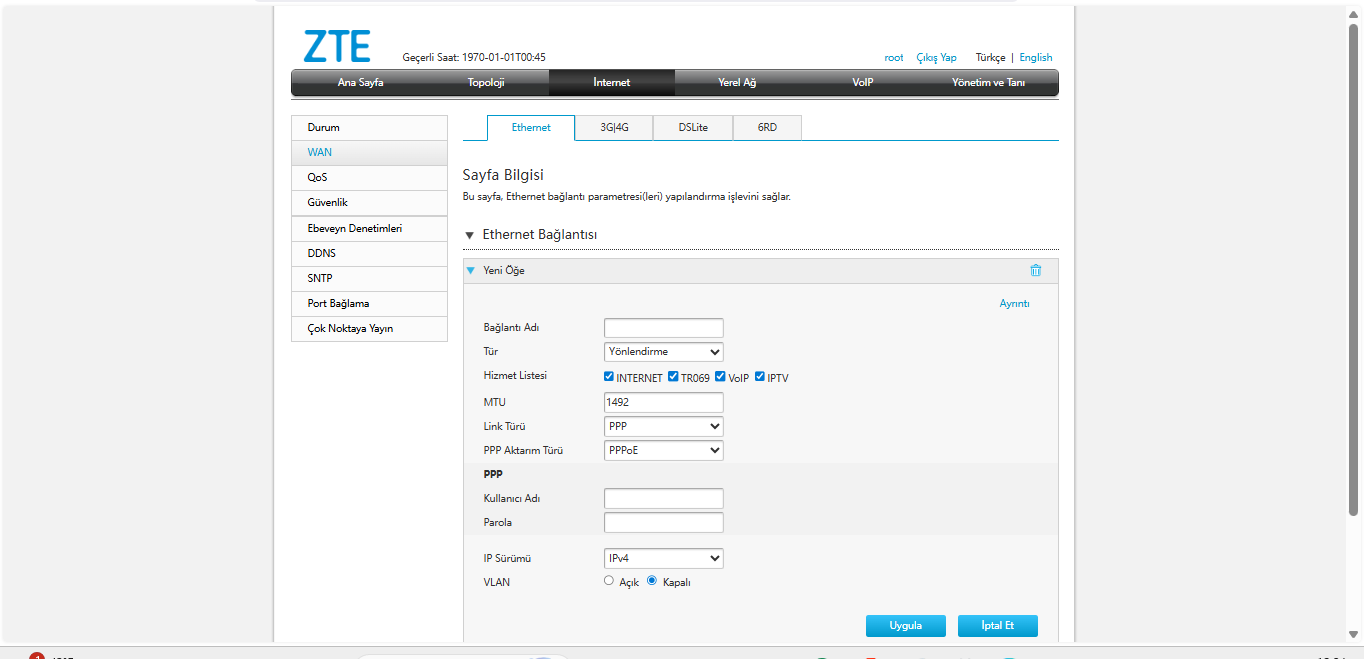Click the ZTE logo
Image resolution: width=1364 pixels, height=659 pixels.
pos(337,47)
